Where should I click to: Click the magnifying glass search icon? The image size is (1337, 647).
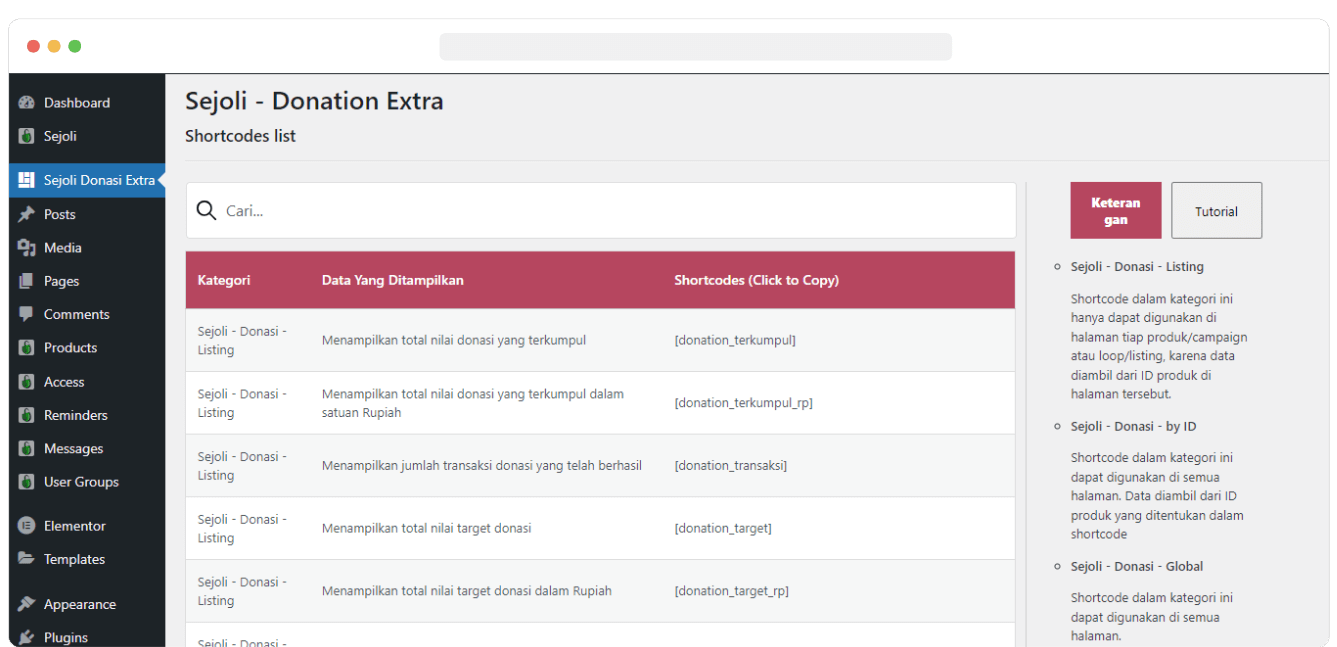click(206, 211)
